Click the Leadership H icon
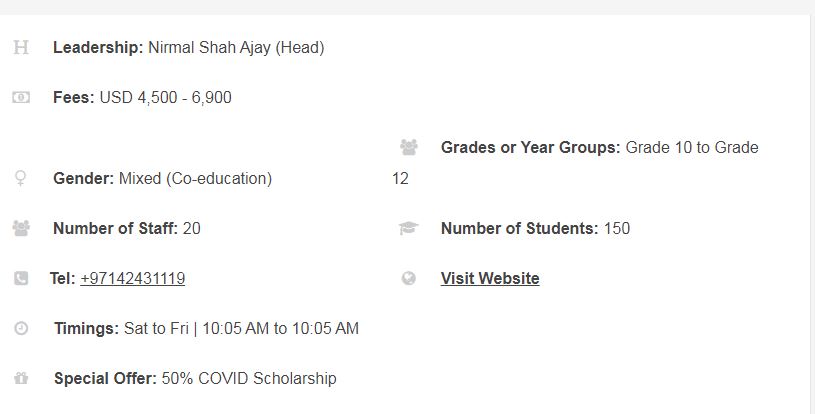The width and height of the screenshot is (815, 414). pyautogui.click(x=21, y=47)
